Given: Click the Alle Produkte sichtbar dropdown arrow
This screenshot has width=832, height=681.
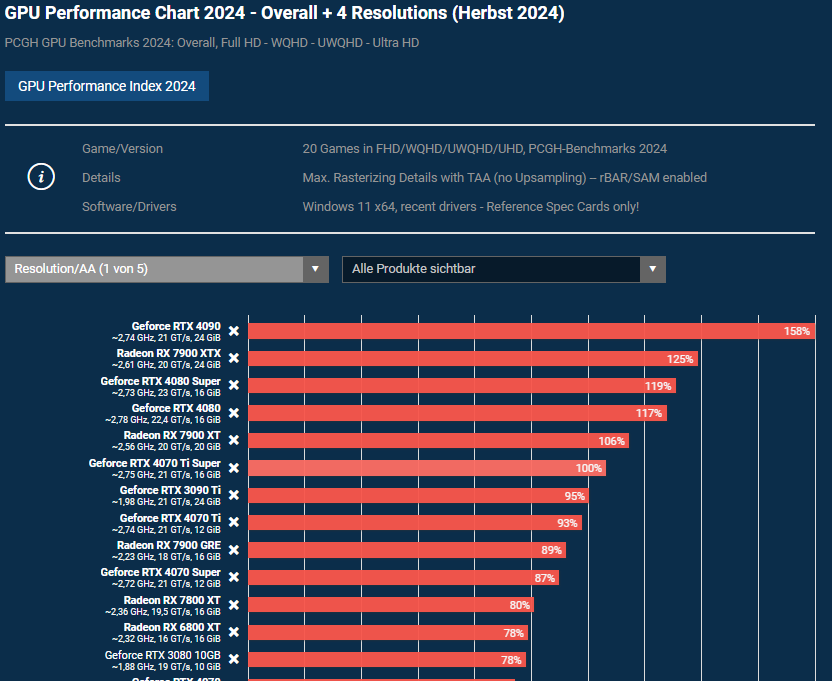Looking at the screenshot, I should coord(653,269).
